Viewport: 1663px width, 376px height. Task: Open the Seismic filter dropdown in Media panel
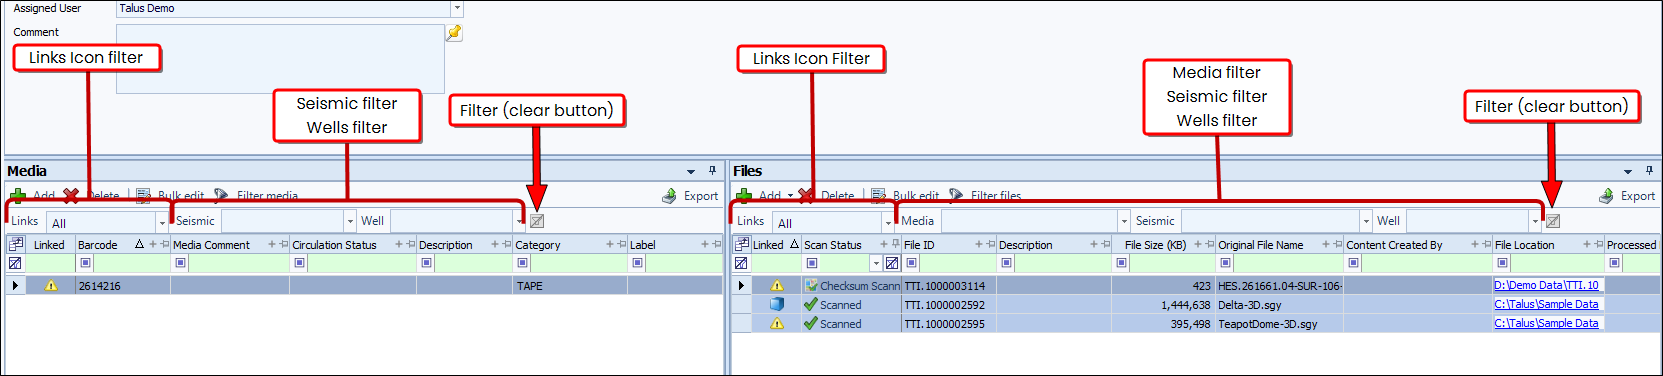350,221
